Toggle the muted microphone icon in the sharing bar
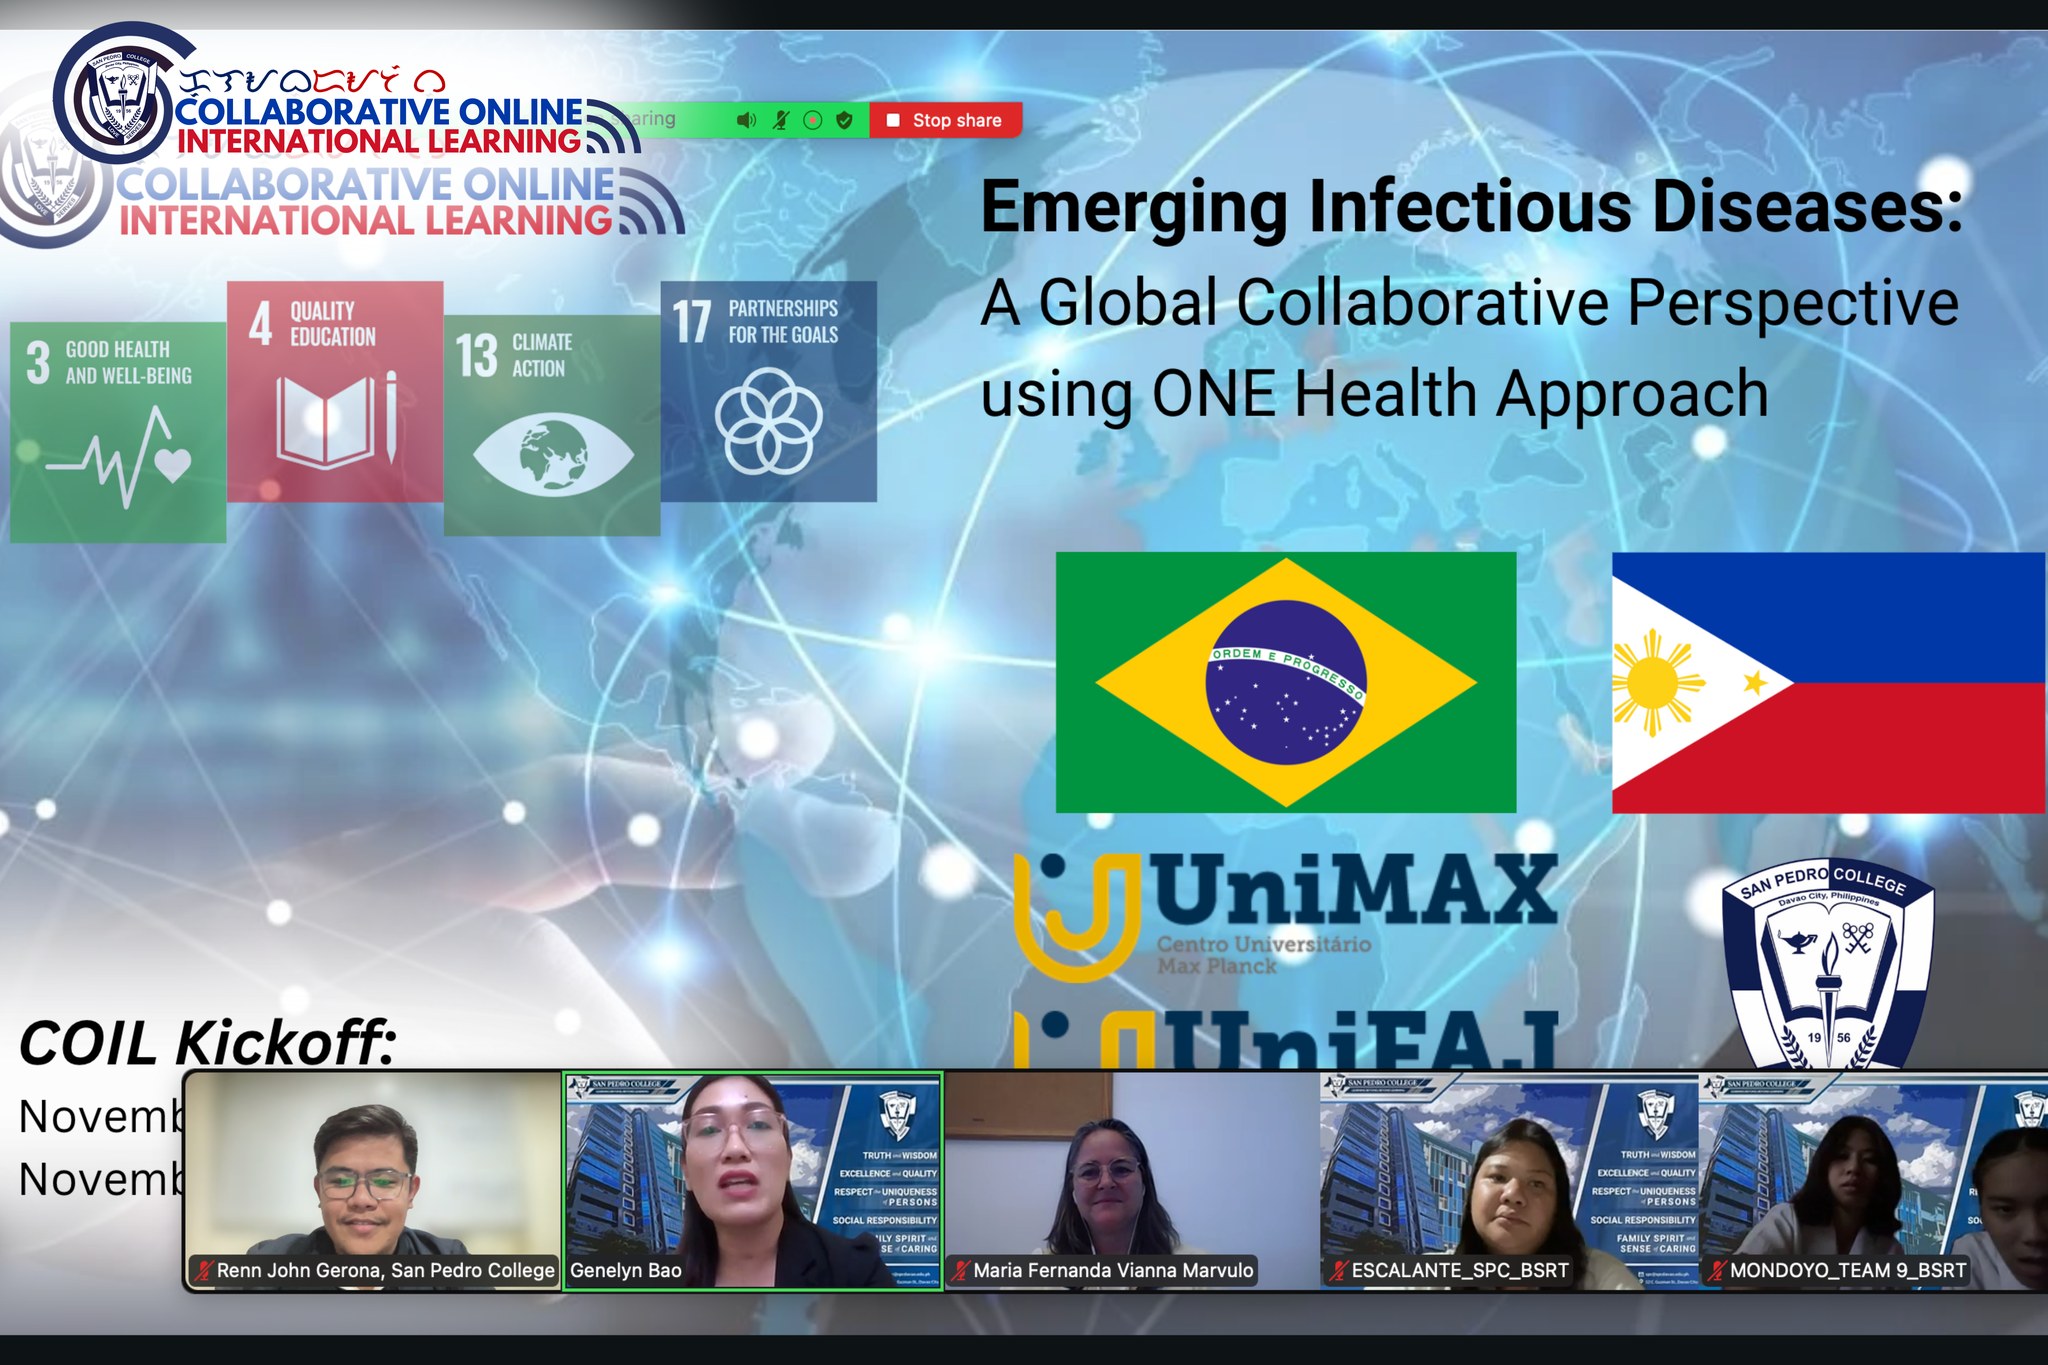 pyautogui.click(x=781, y=120)
